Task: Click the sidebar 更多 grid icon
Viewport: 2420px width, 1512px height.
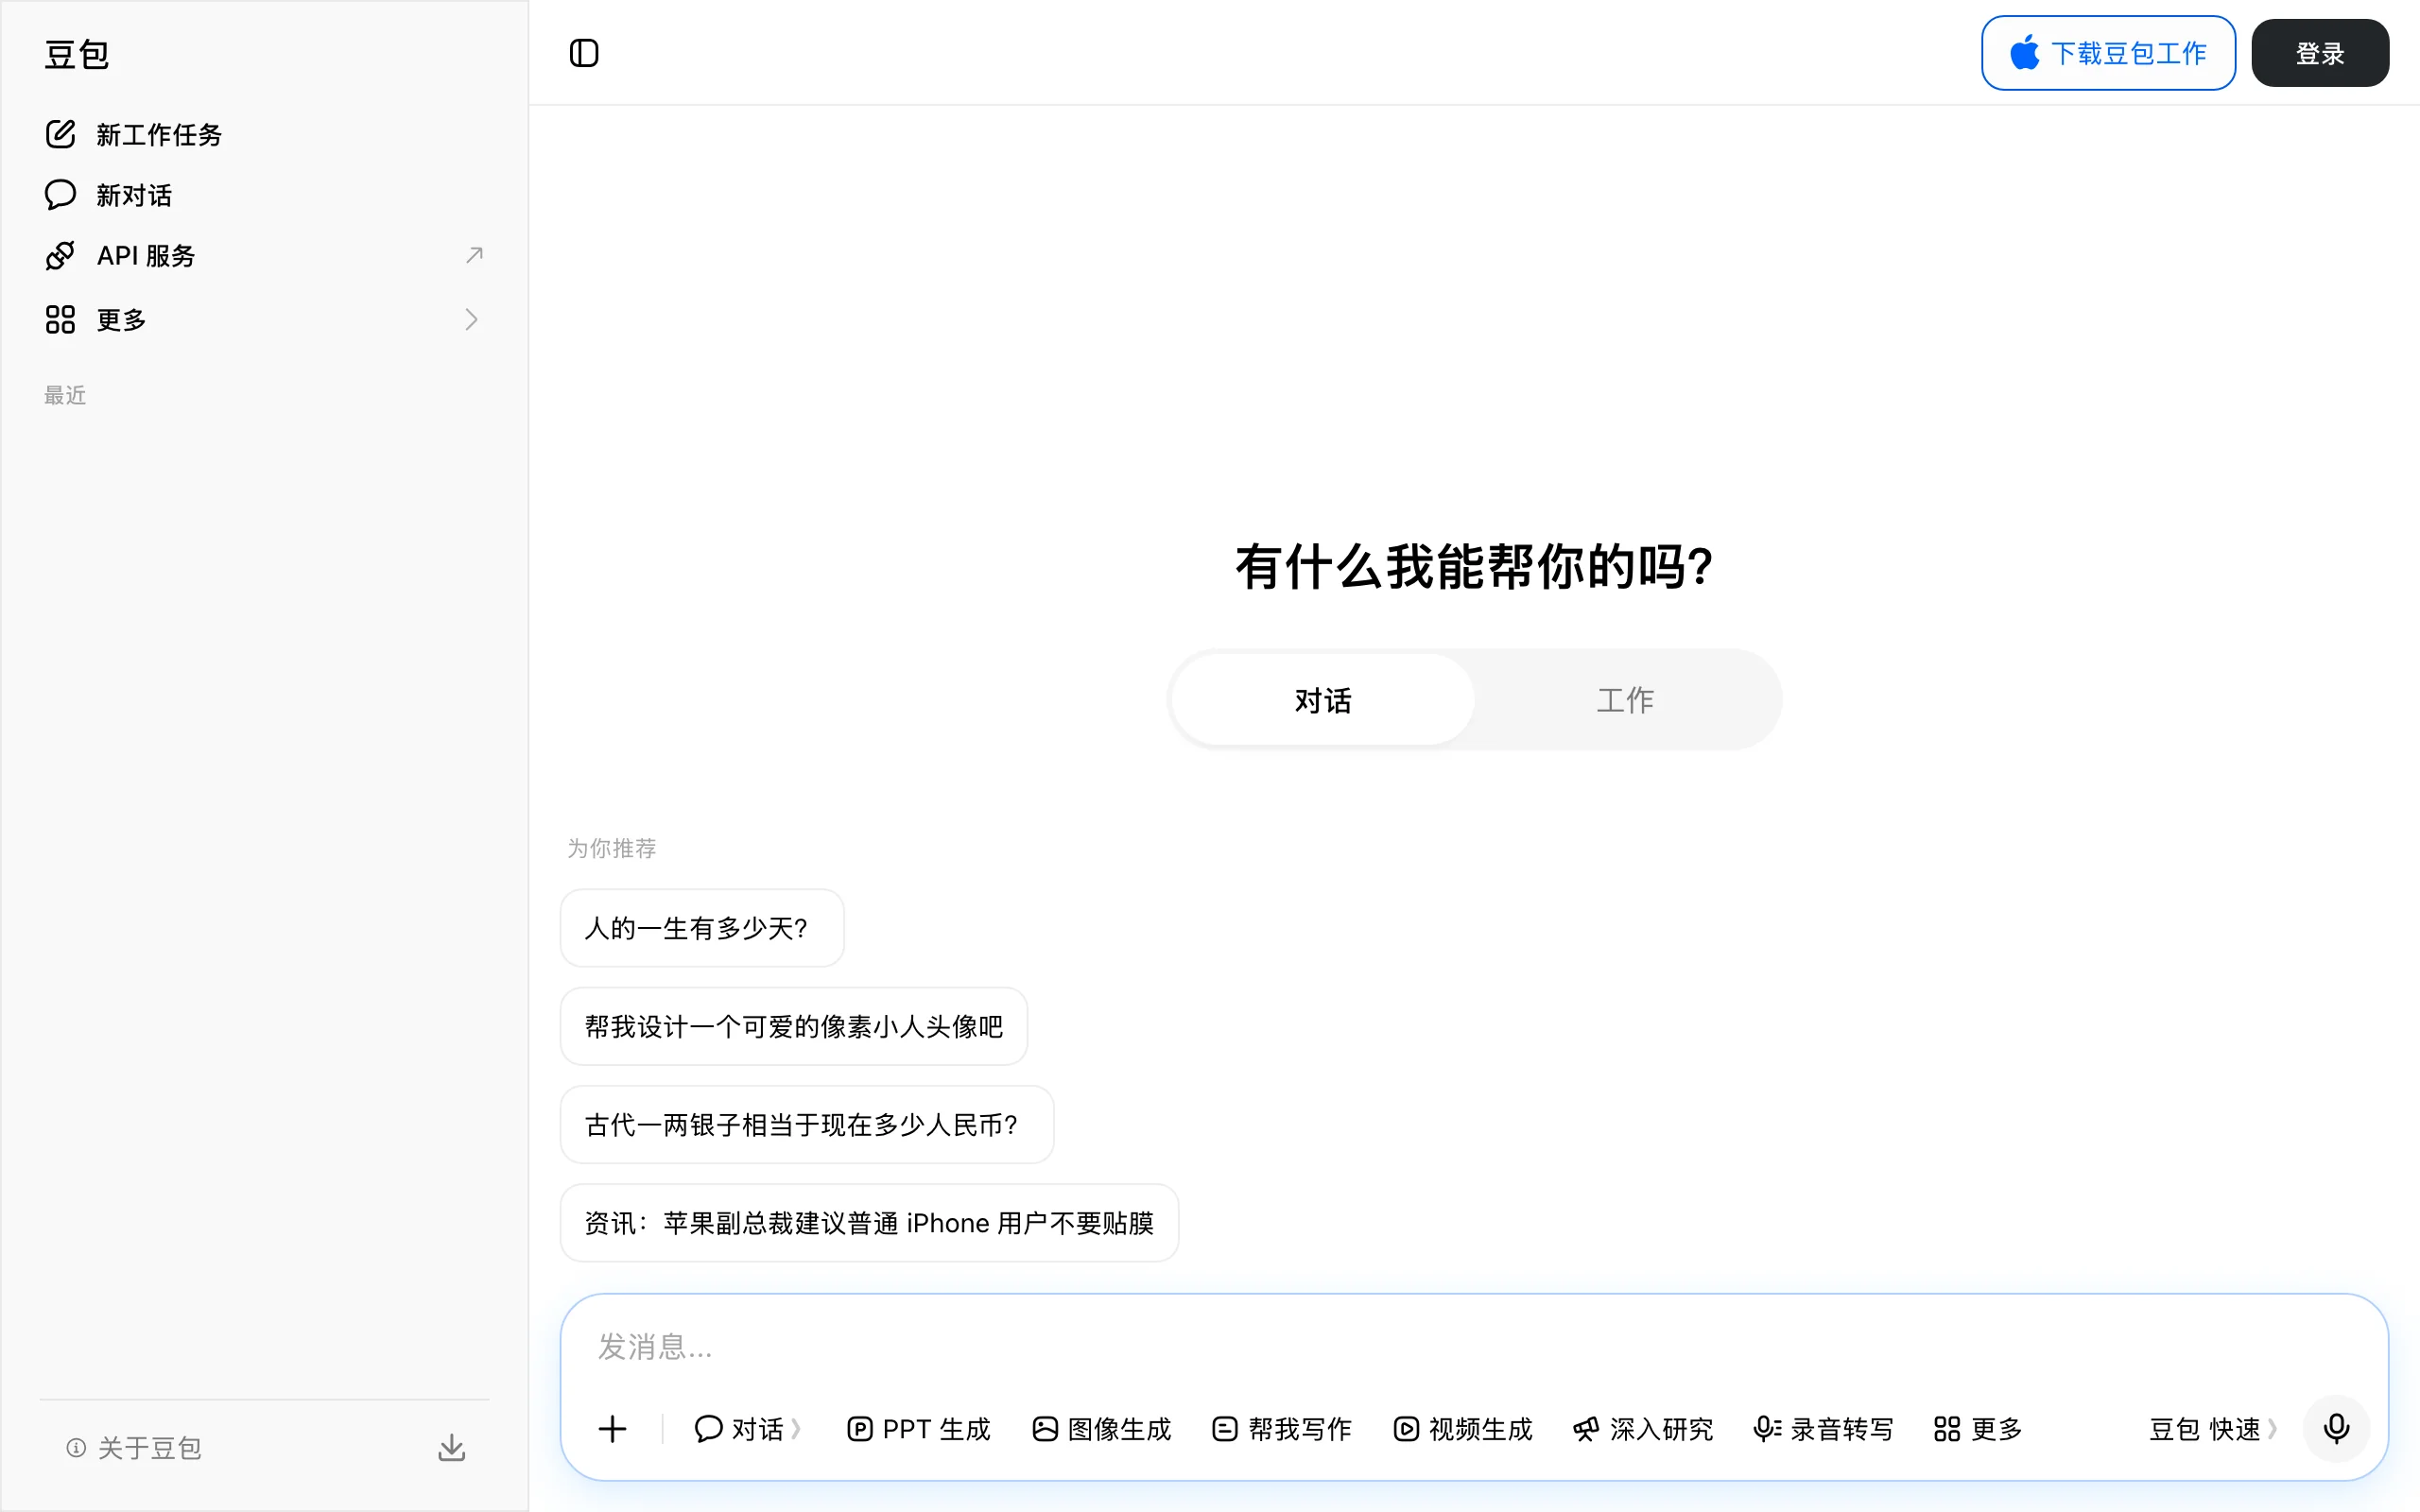Action: [x=60, y=319]
